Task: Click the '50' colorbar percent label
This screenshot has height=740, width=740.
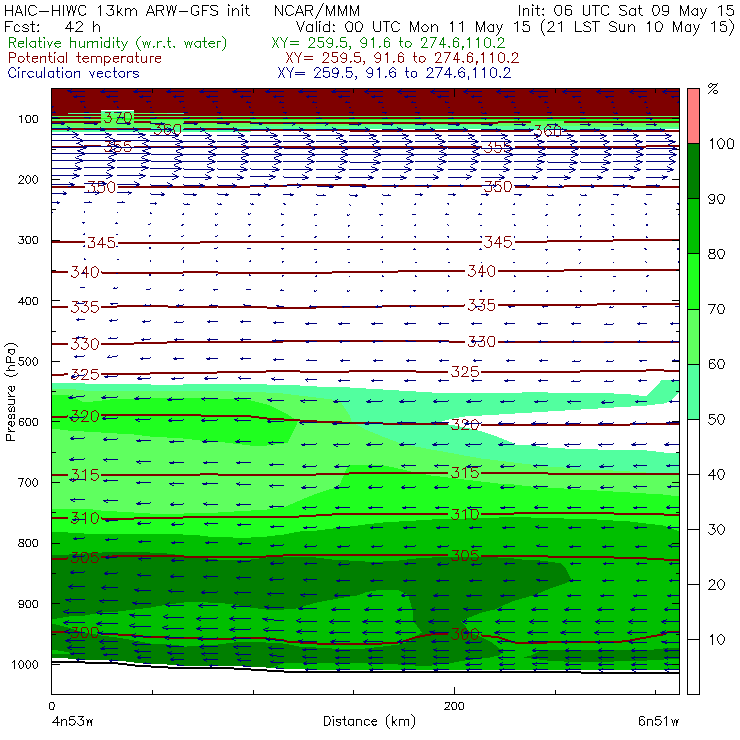Action: click(716, 420)
